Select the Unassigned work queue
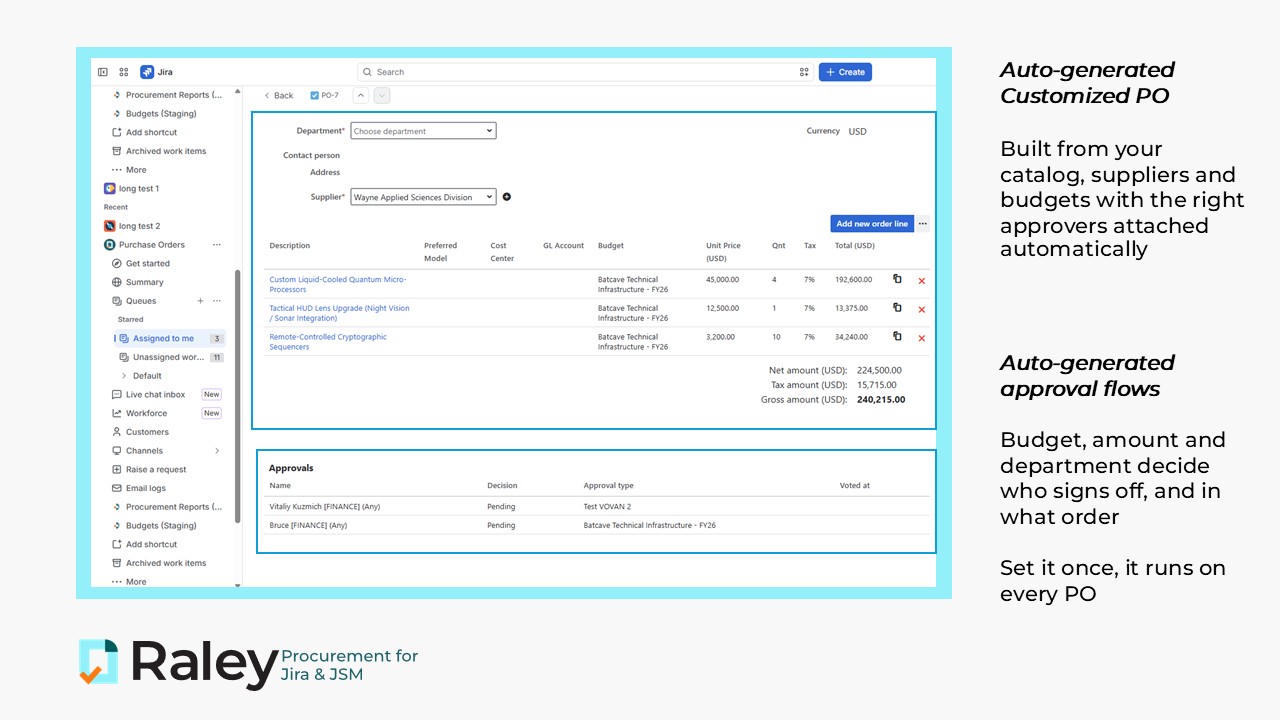The height and width of the screenshot is (720, 1280). [x=169, y=357]
